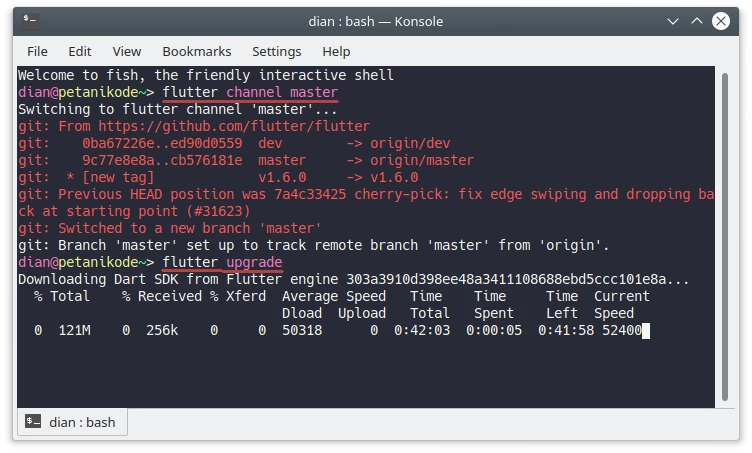752x453 pixels.
Task: Click the origin/dev text
Action: (410, 143)
